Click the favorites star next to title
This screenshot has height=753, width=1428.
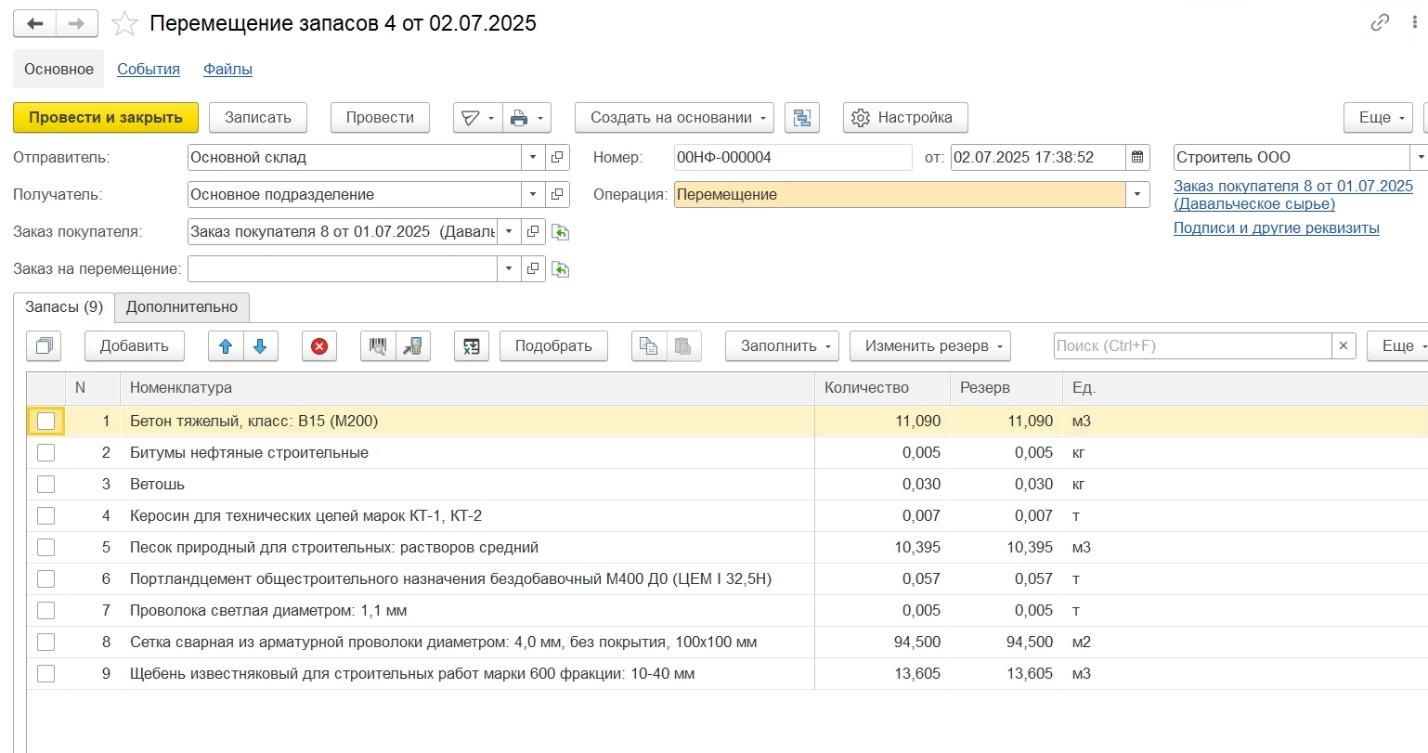tap(124, 23)
